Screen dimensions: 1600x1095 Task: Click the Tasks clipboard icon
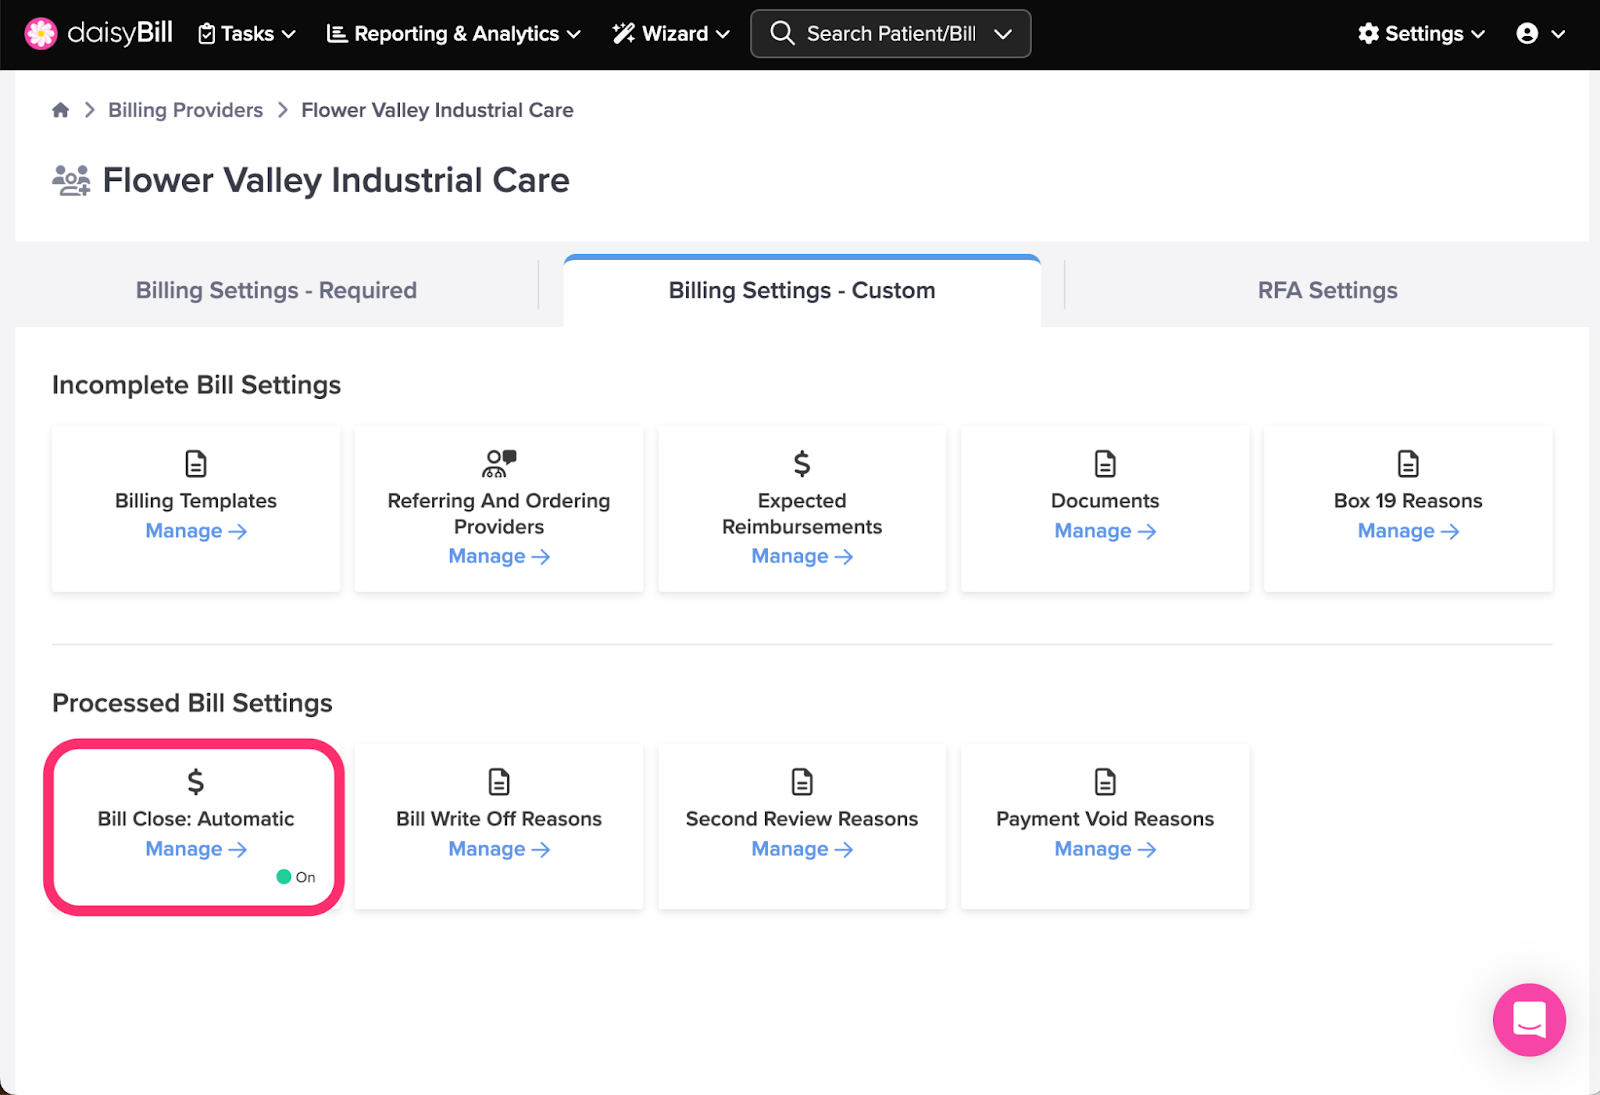click(207, 34)
